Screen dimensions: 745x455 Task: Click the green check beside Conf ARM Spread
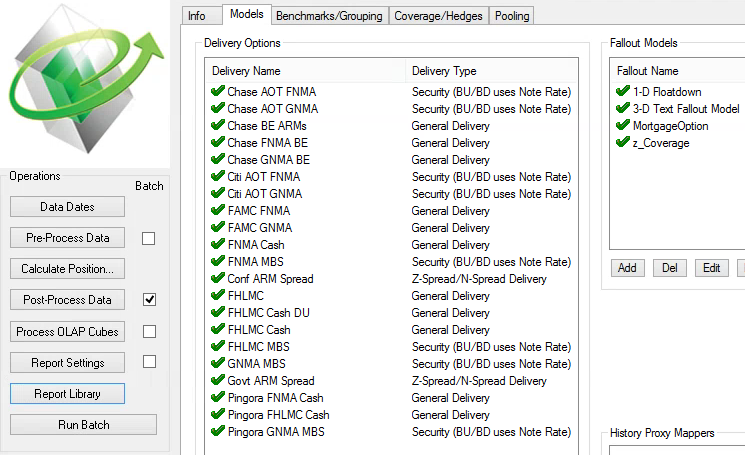218,278
